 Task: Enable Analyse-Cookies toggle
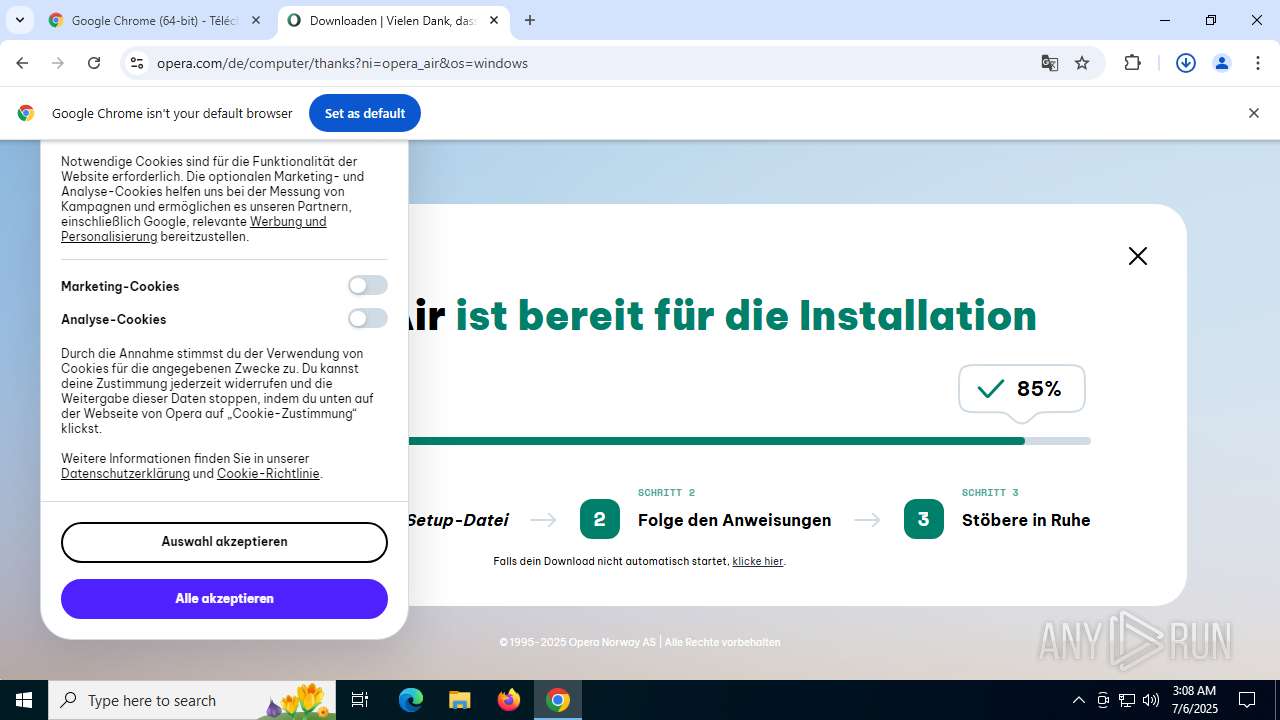(368, 319)
